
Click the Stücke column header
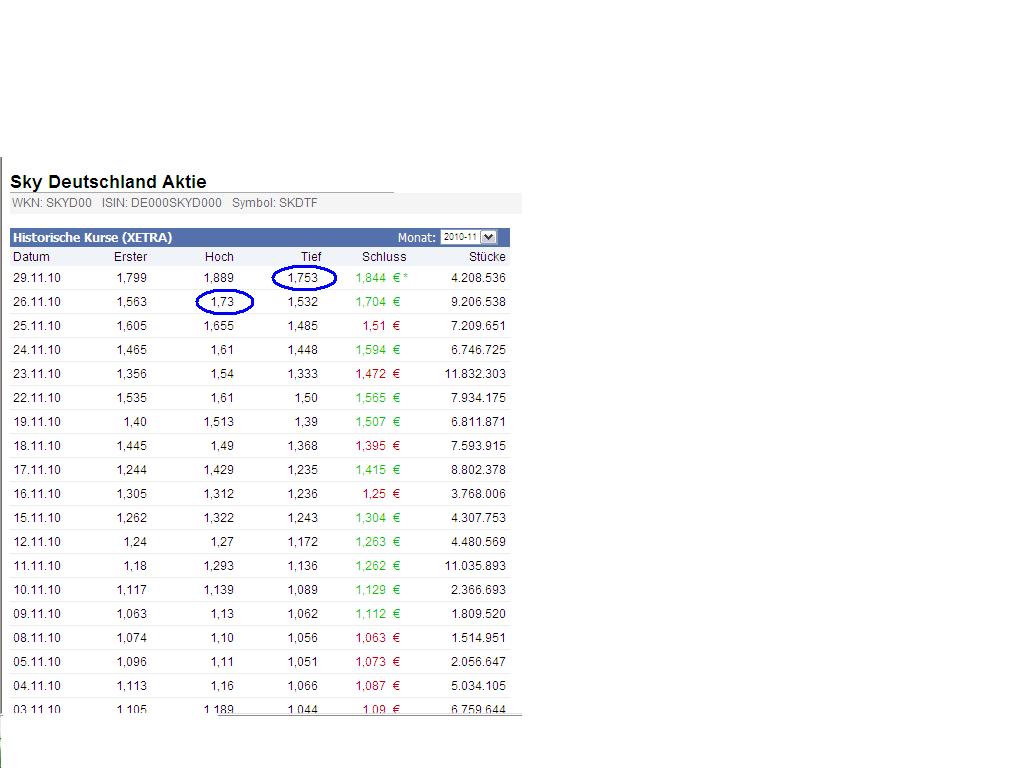(x=487, y=257)
